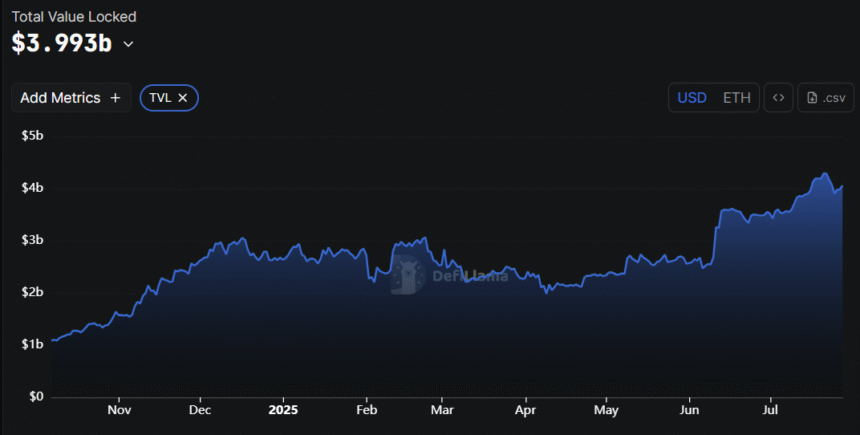Click the Apr label on the x-axis

pyautogui.click(x=526, y=409)
